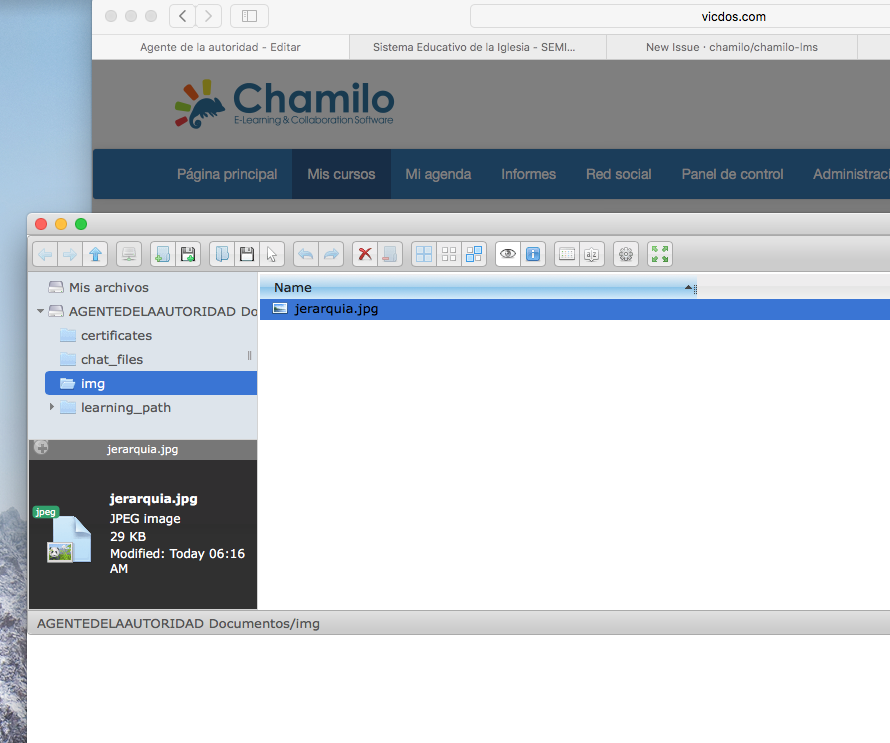The height and width of the screenshot is (743, 890).
Task: Undo the last file action
Action: coord(305,253)
